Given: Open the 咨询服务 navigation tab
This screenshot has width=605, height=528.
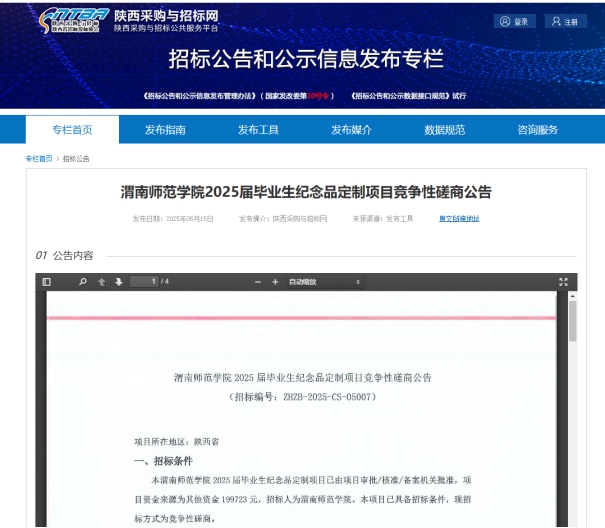Looking at the screenshot, I should 537,130.
